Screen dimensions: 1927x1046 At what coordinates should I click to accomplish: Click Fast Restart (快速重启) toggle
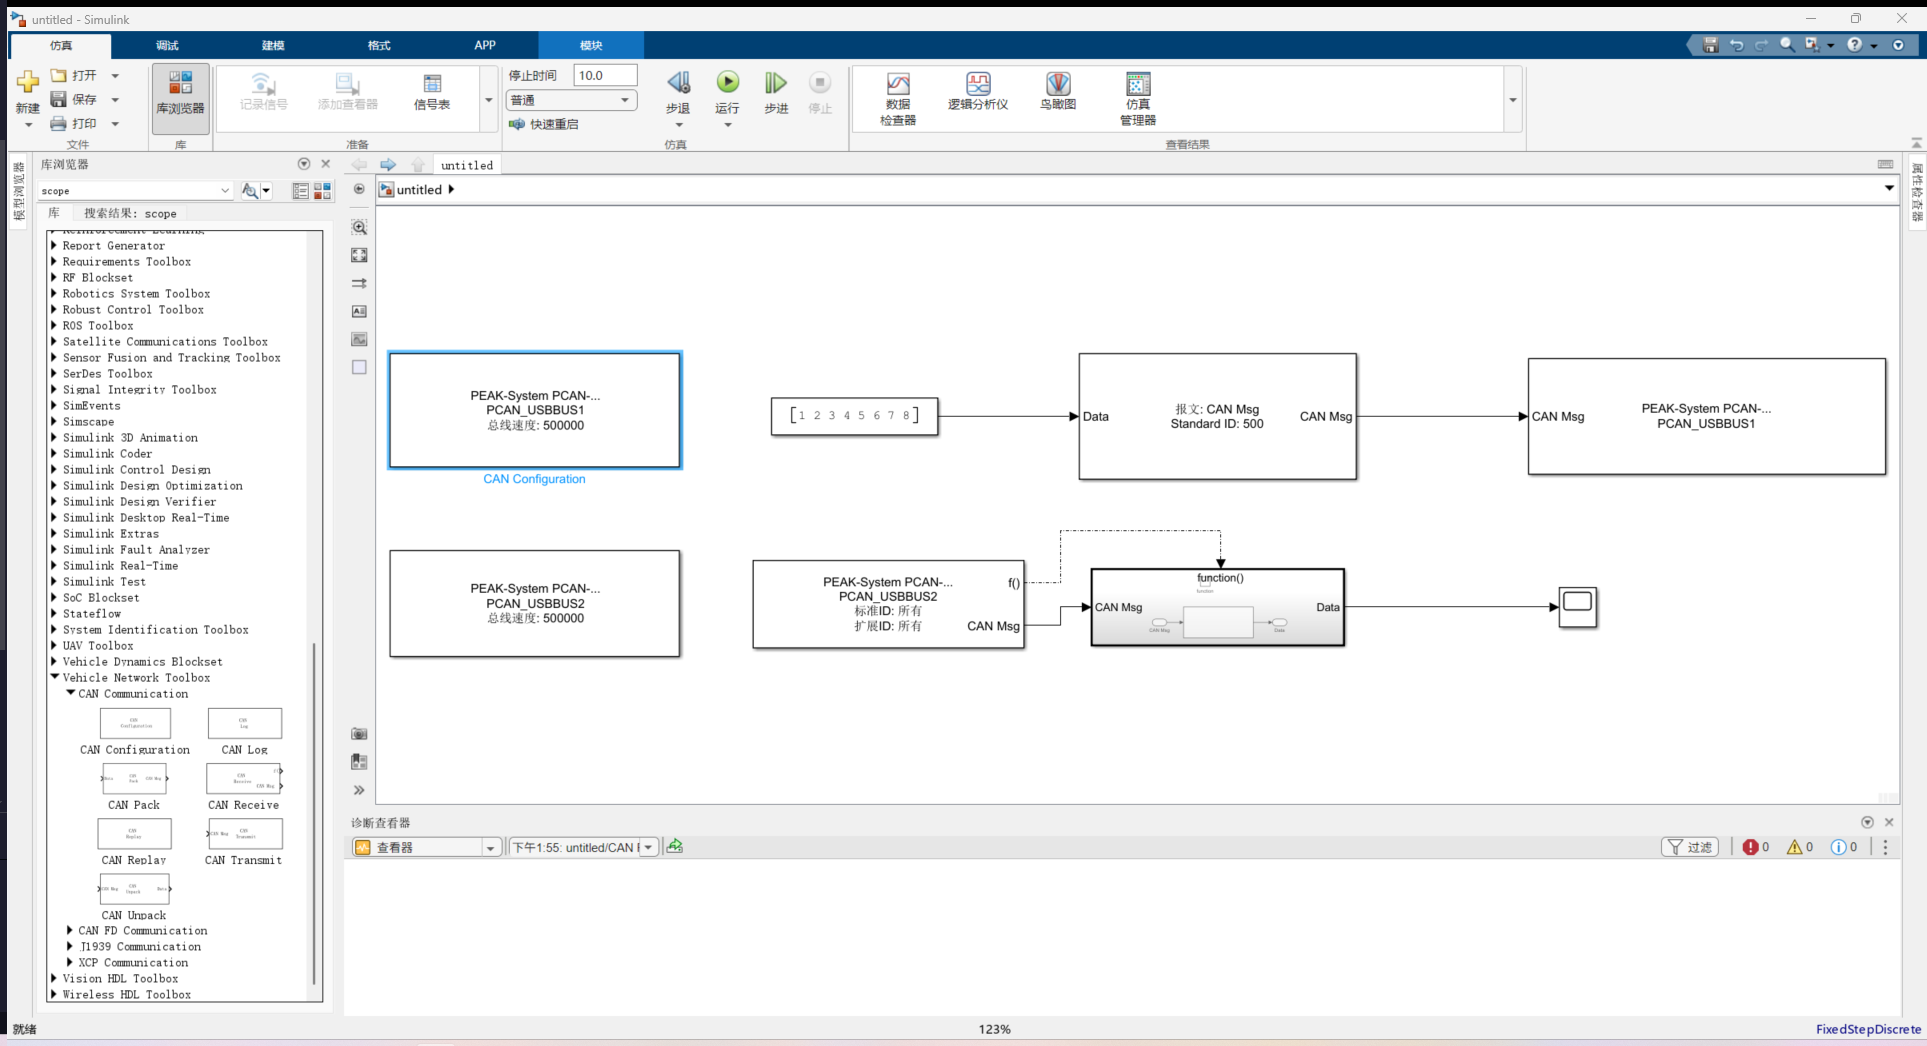tap(544, 124)
